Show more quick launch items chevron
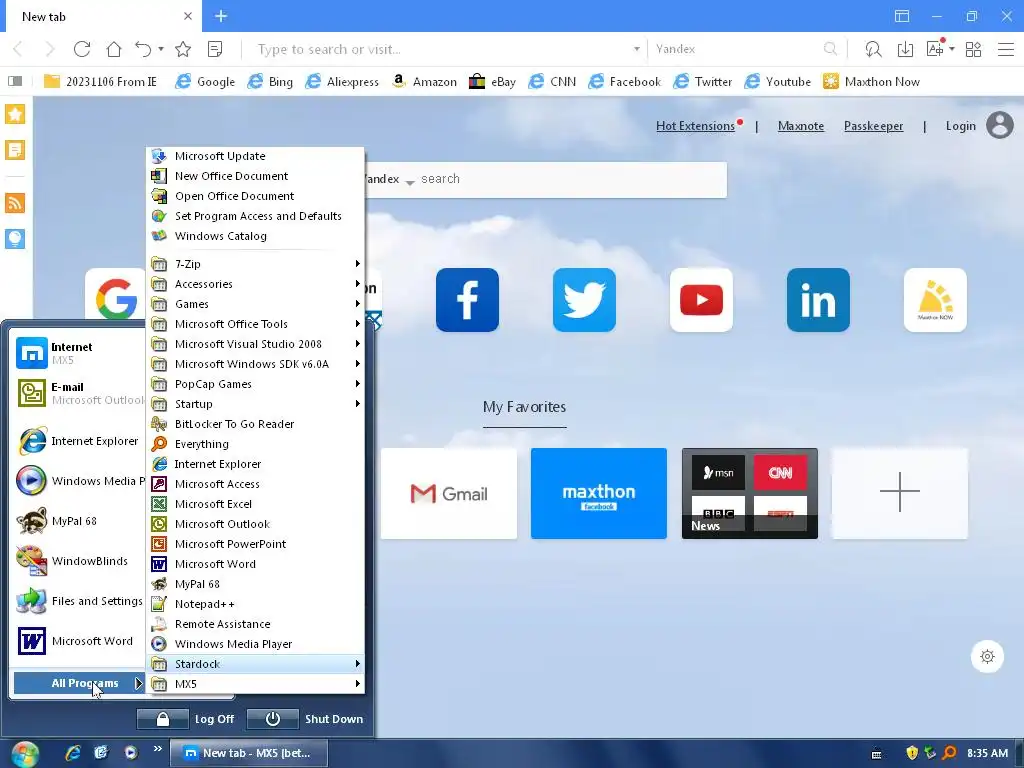 [x=157, y=748]
